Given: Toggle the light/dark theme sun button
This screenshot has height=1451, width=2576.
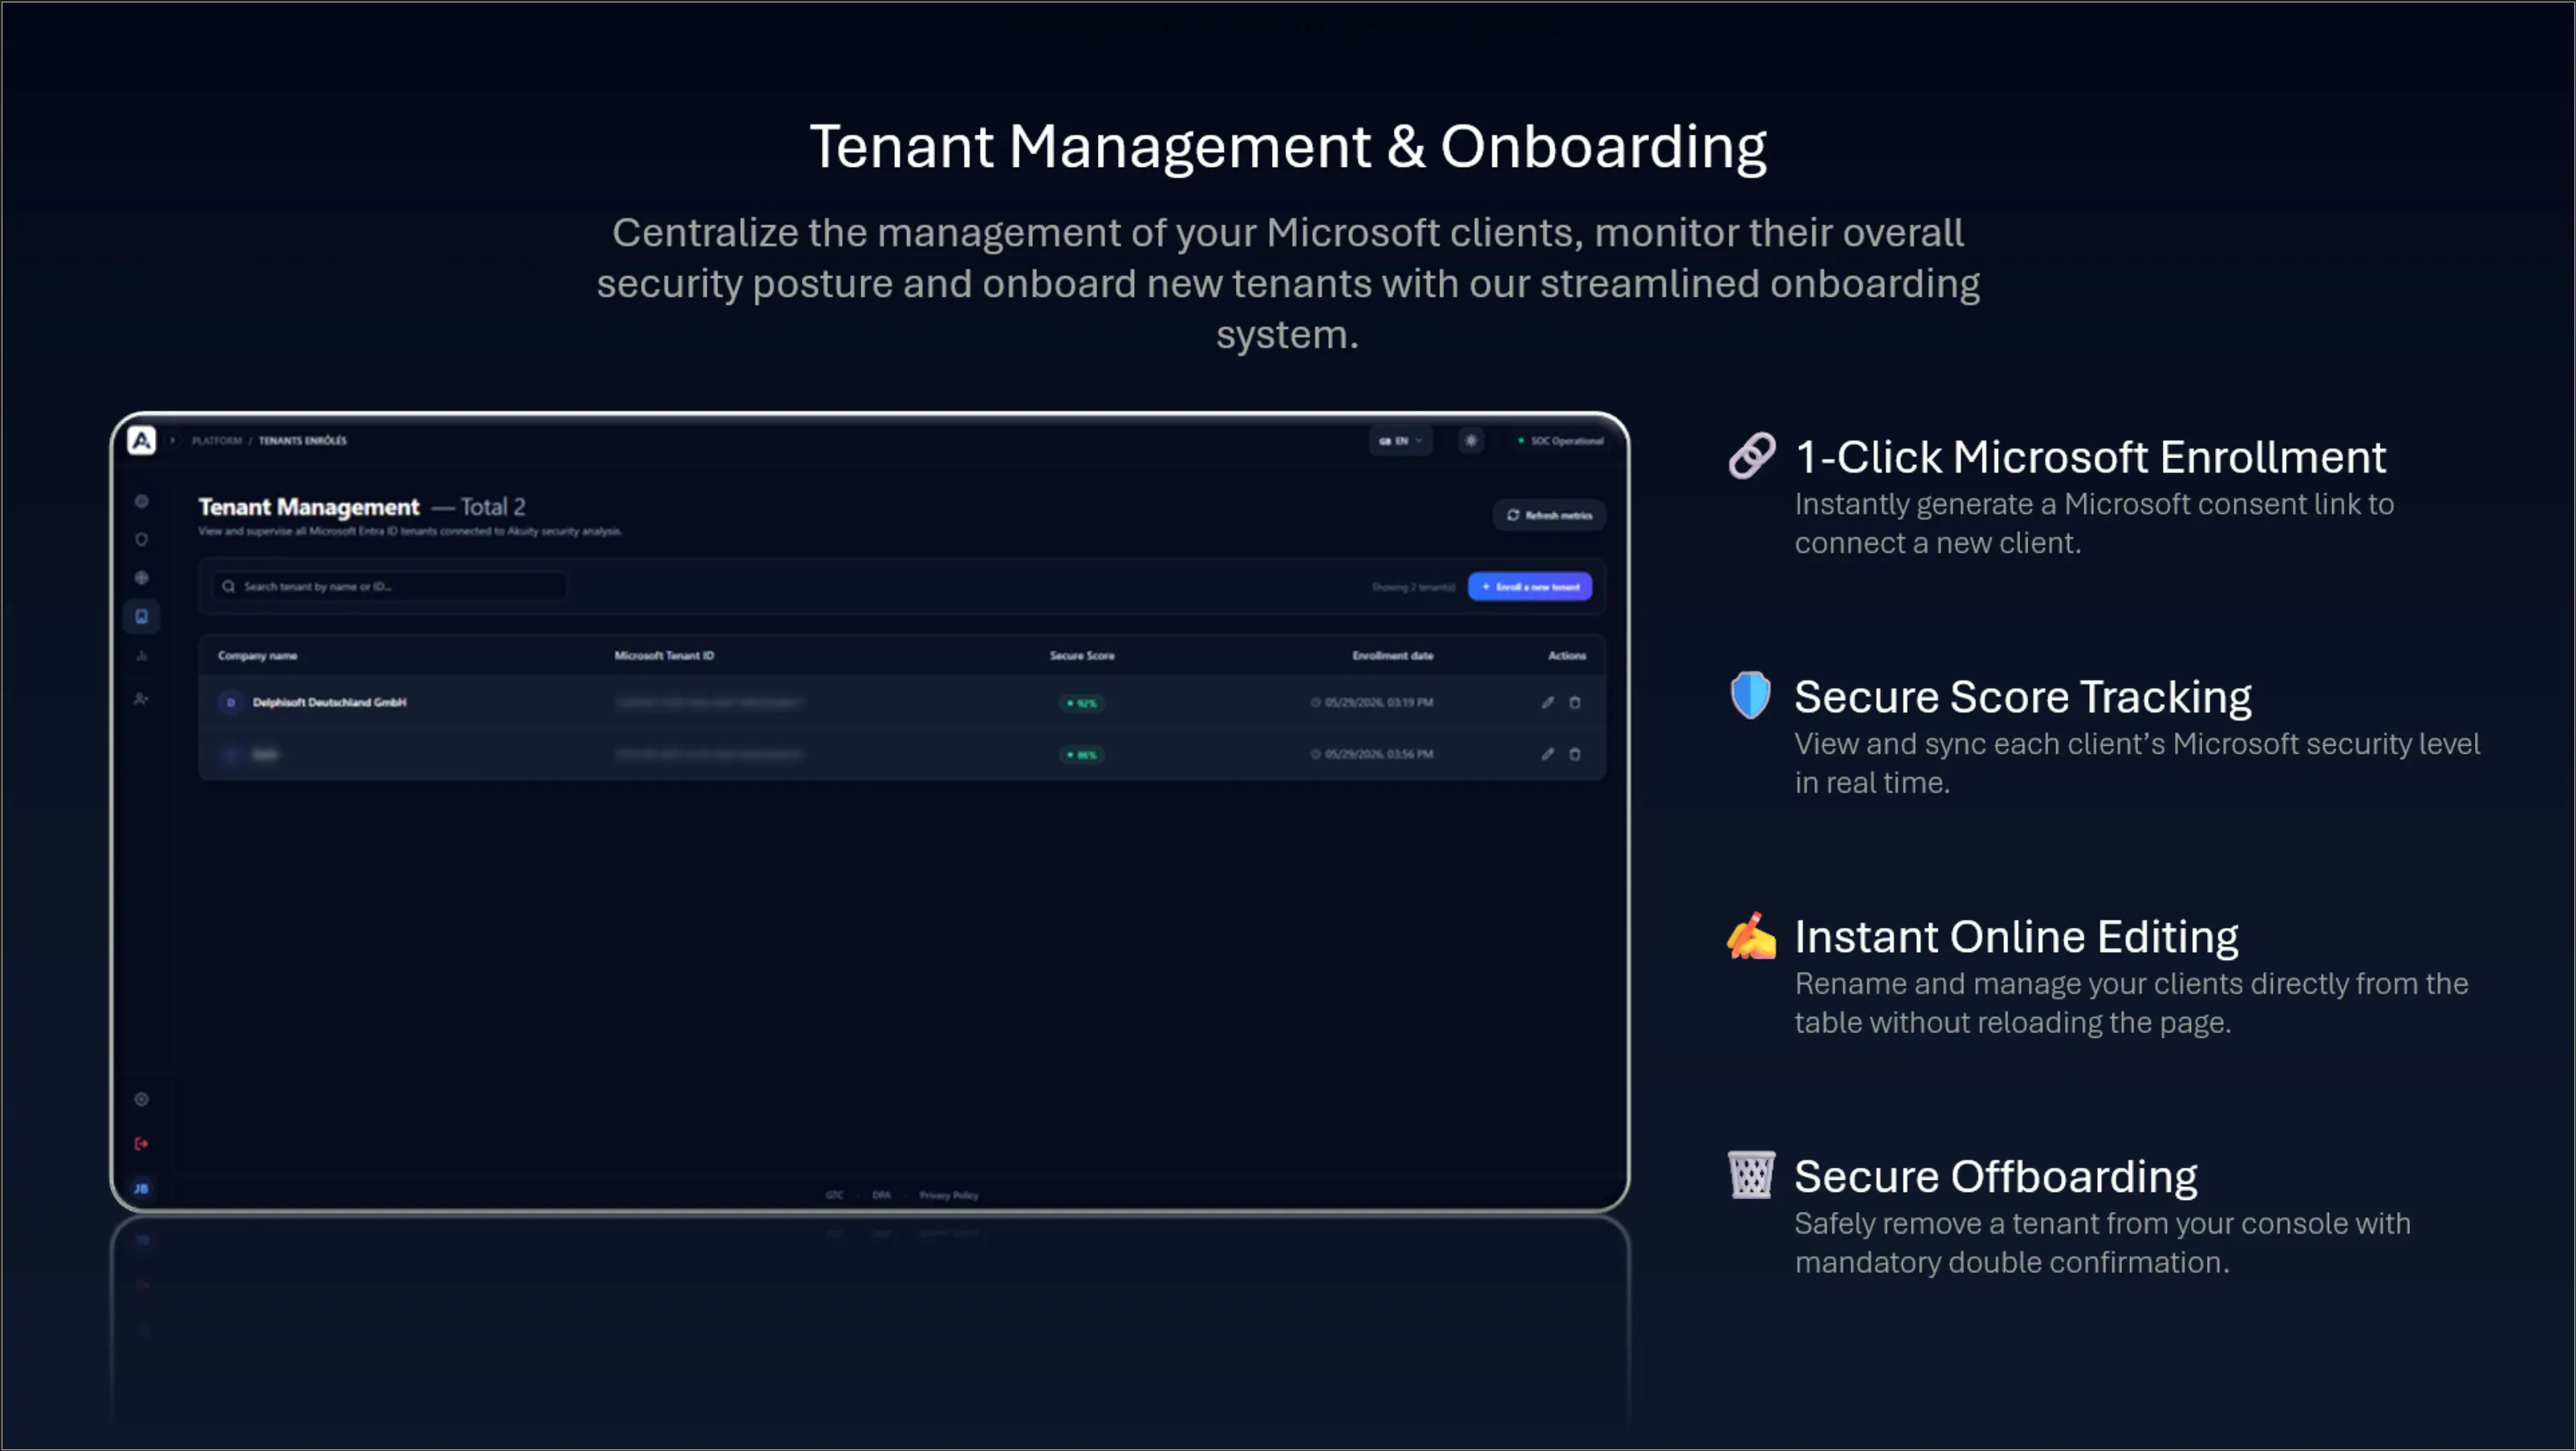Looking at the screenshot, I should pyautogui.click(x=1471, y=441).
